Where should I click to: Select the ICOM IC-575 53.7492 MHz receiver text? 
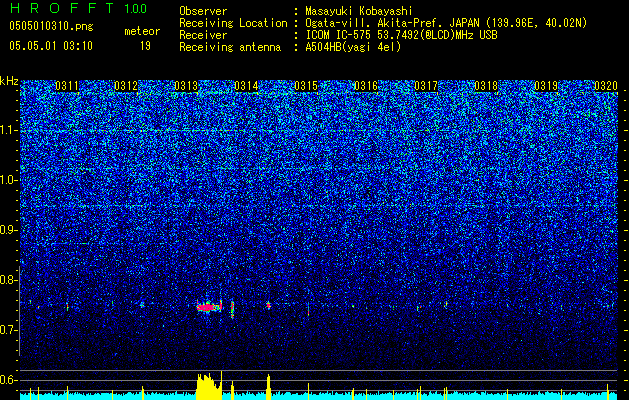click(401, 35)
